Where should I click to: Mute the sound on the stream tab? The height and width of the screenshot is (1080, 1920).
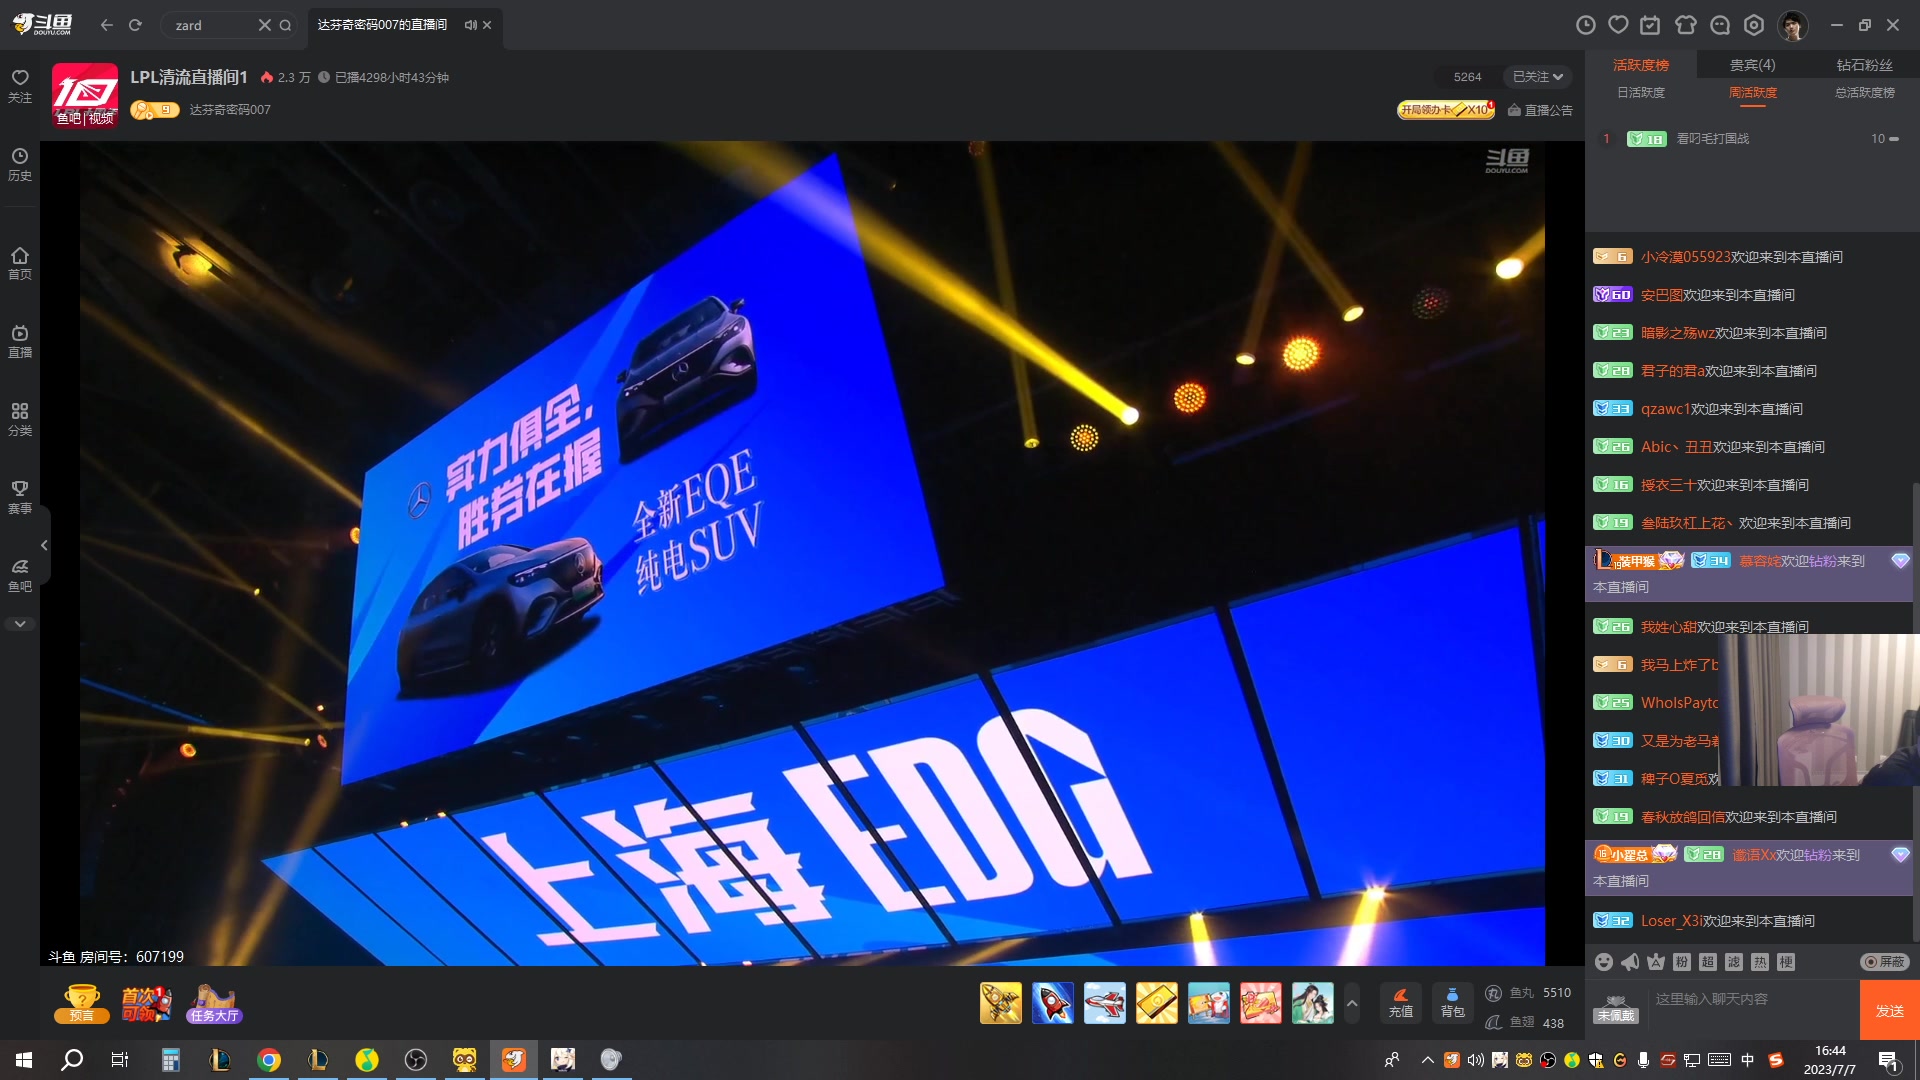click(470, 25)
